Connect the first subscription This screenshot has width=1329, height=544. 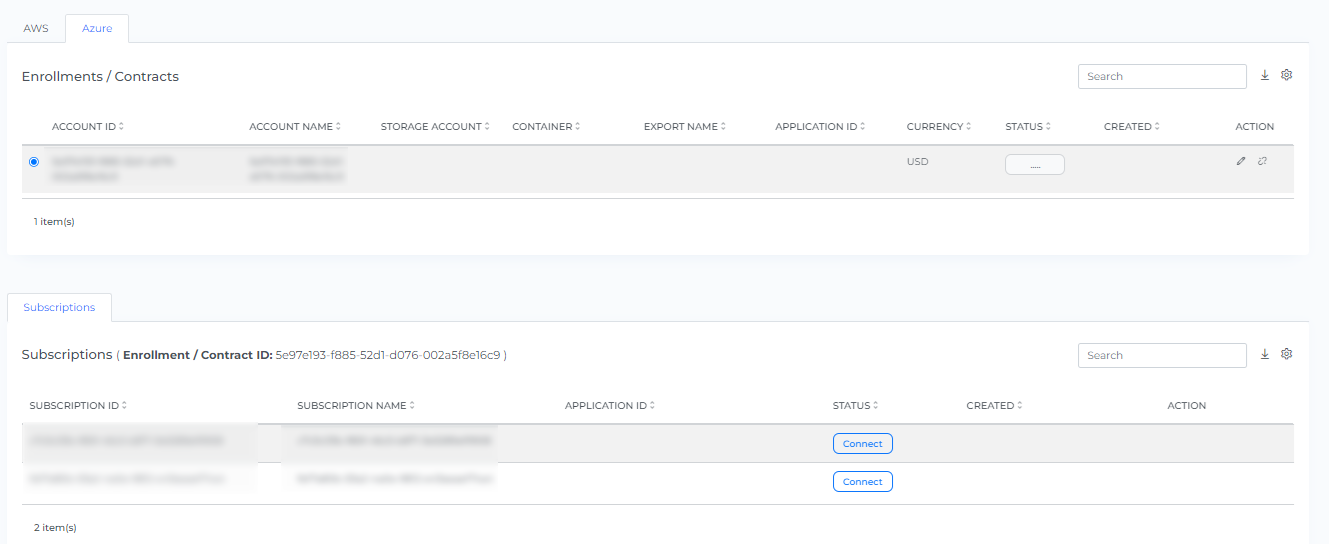pyautogui.click(x=862, y=444)
